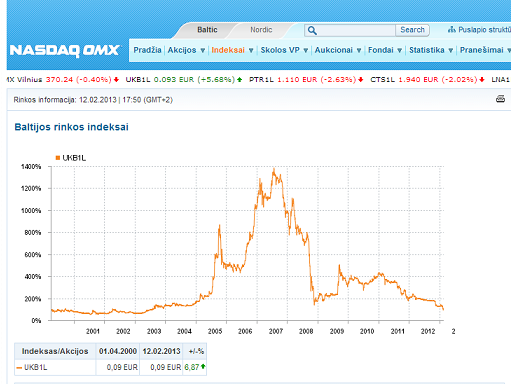Open the Pranešimai menu label
The width and height of the screenshot is (511, 384).
(482, 50)
